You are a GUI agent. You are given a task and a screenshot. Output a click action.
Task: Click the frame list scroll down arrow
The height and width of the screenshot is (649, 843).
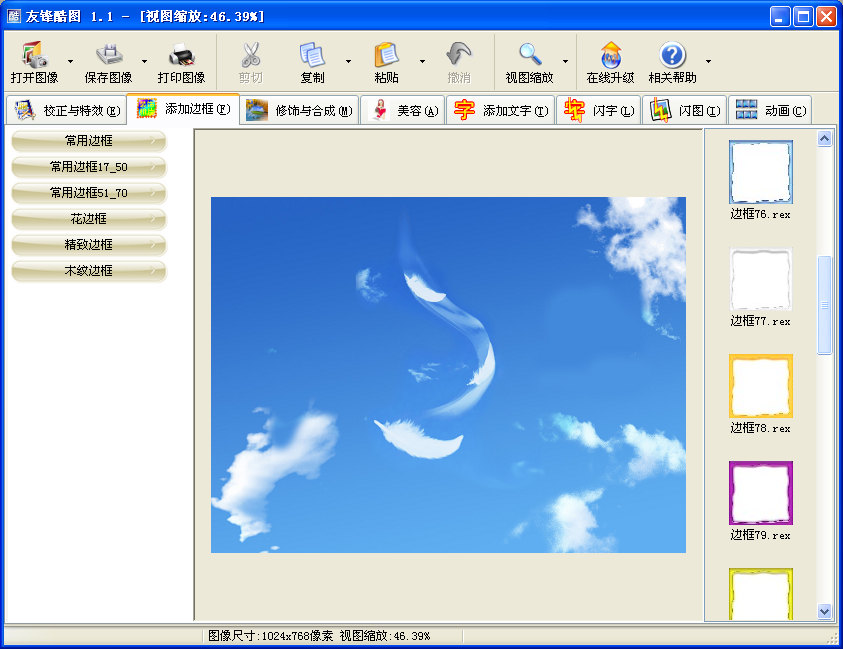[825, 611]
